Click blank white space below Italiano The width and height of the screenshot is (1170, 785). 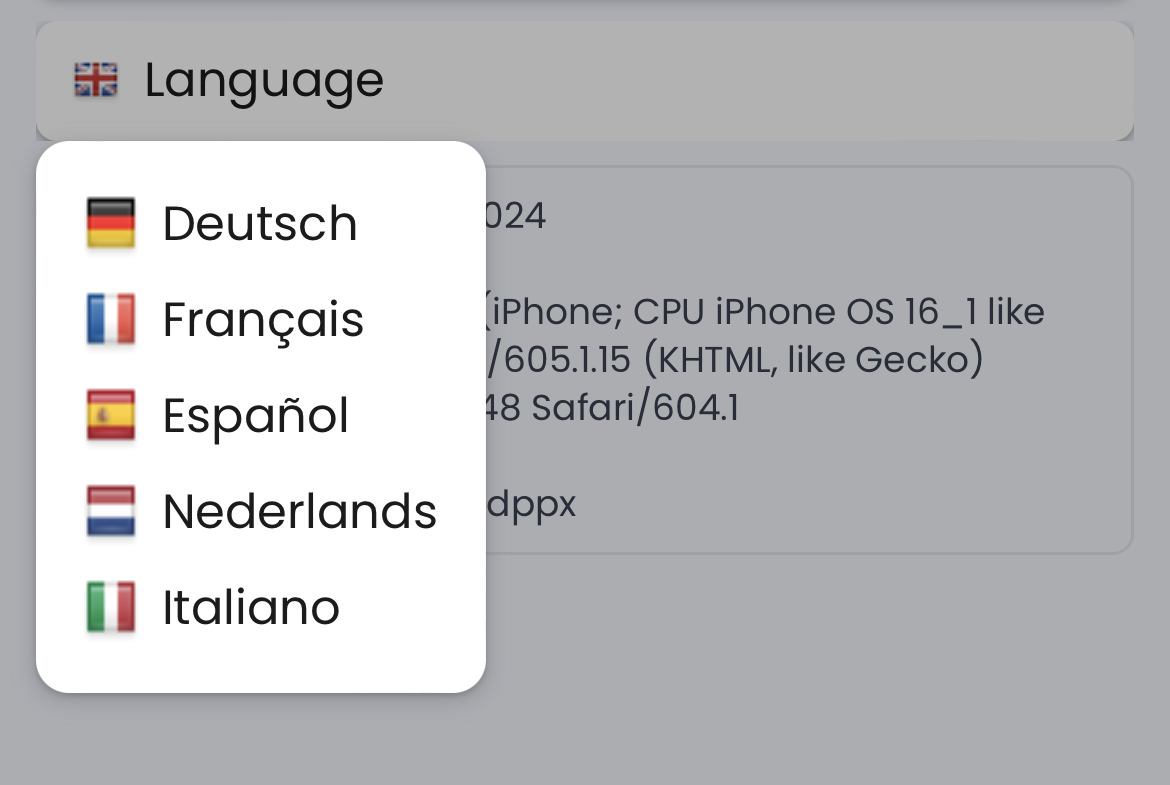(x=260, y=660)
